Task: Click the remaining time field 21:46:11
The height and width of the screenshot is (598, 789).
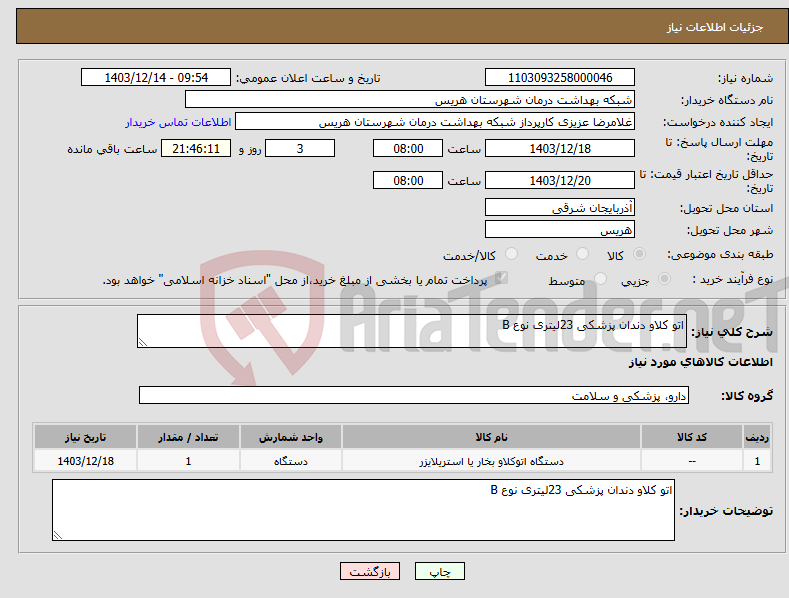Action: [196, 148]
